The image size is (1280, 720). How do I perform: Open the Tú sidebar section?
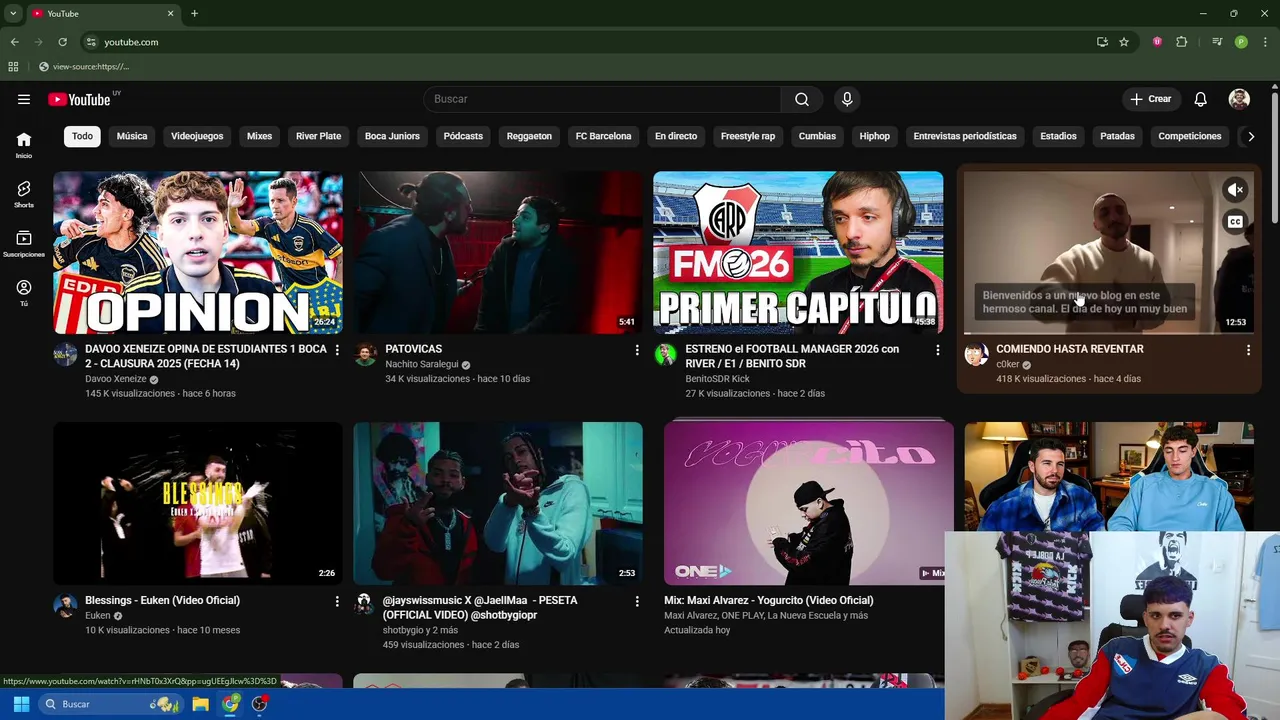(24, 293)
